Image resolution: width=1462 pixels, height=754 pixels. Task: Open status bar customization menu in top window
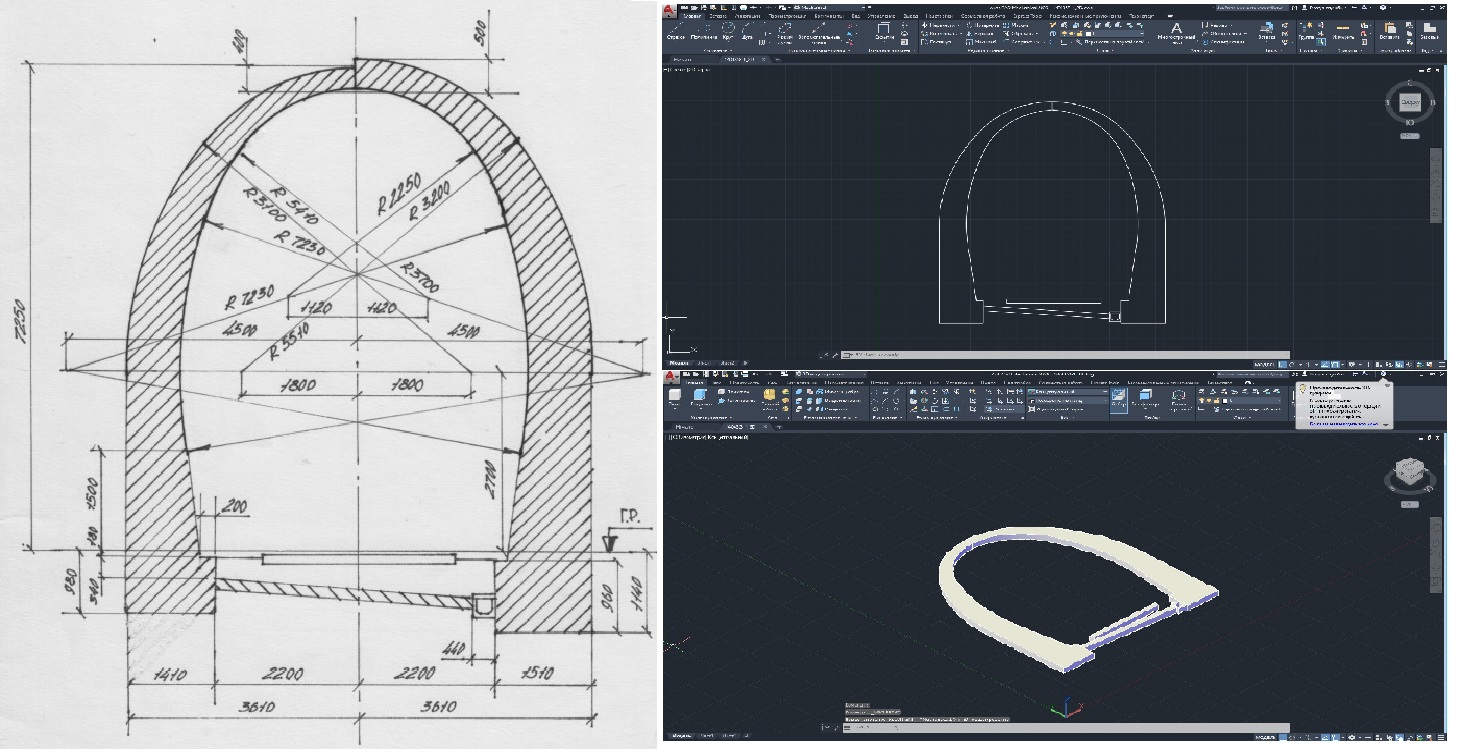pyautogui.click(x=1443, y=364)
